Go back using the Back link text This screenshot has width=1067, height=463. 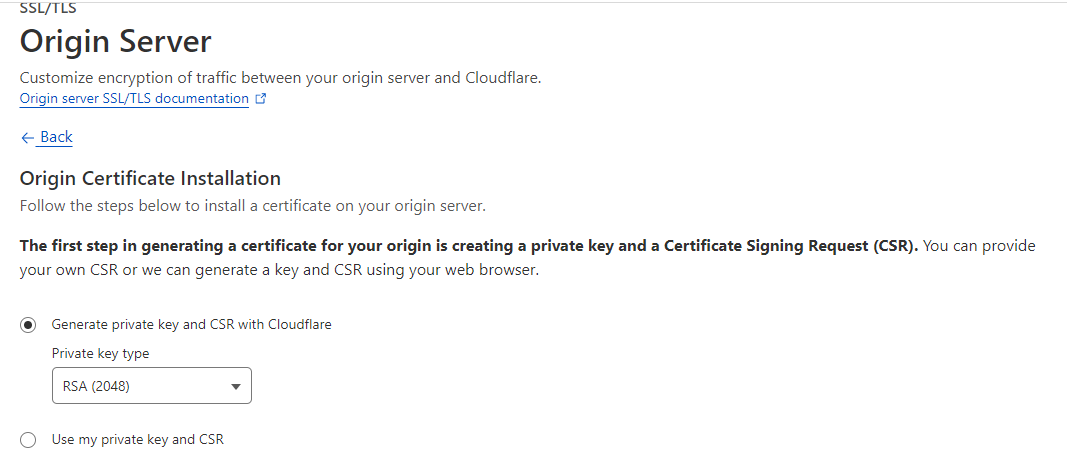(56, 137)
